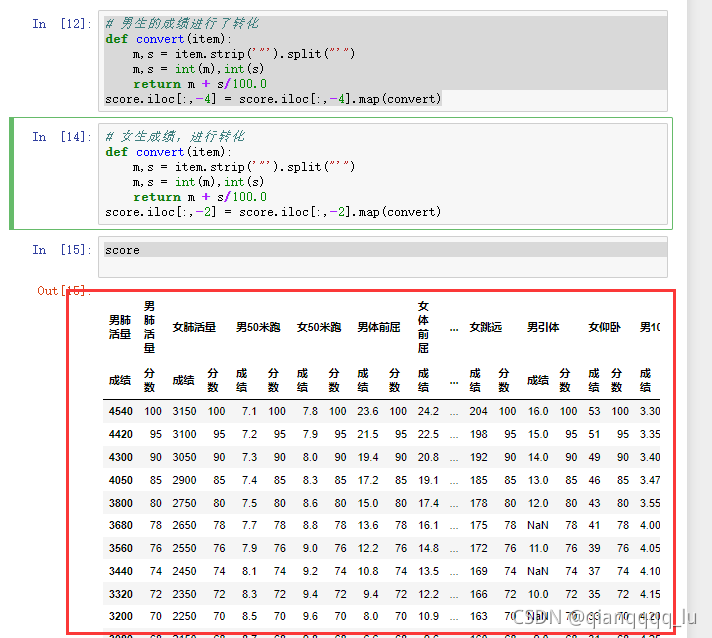Click the cell with value 3050
This screenshot has width=712, height=638.
coord(184,457)
